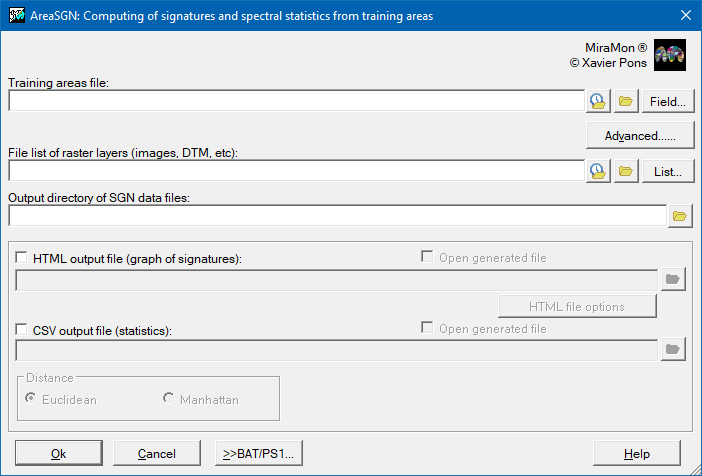Select Manhattan distance option
Screen dimensions: 702x476
click(168, 399)
